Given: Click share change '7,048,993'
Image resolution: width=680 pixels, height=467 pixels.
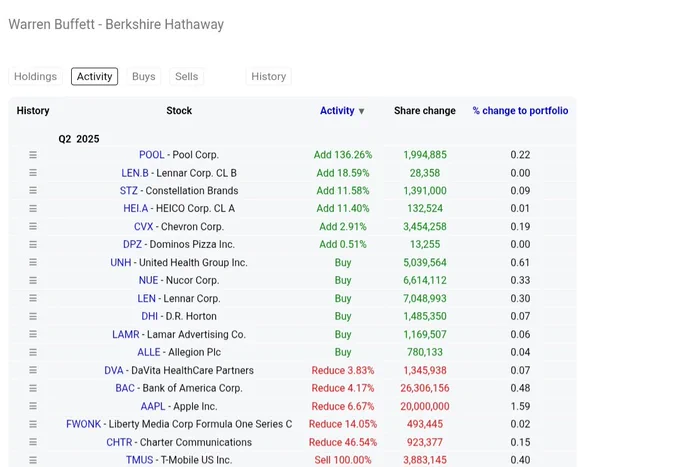Looking at the screenshot, I should (425, 298).
